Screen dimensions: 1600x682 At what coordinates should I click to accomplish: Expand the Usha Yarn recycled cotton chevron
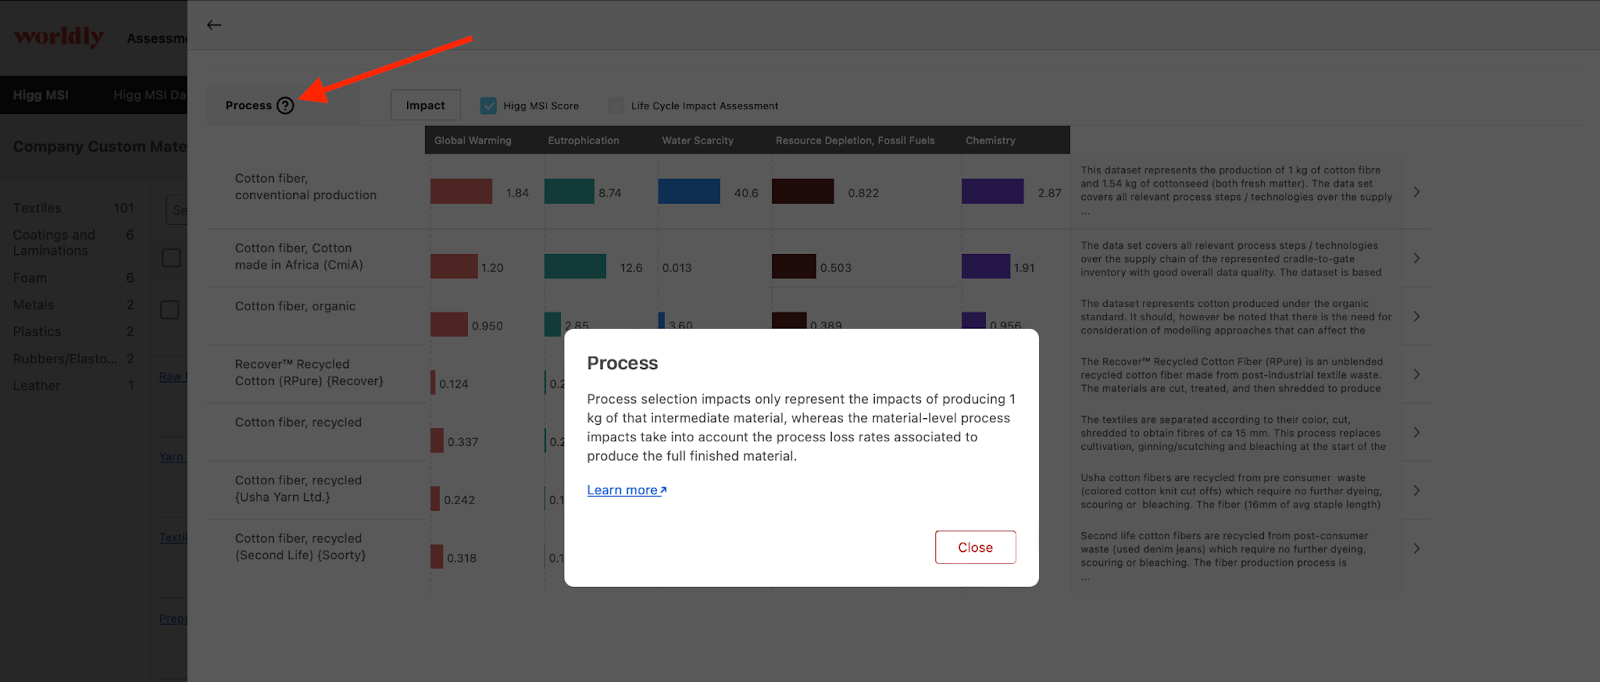pos(1416,490)
